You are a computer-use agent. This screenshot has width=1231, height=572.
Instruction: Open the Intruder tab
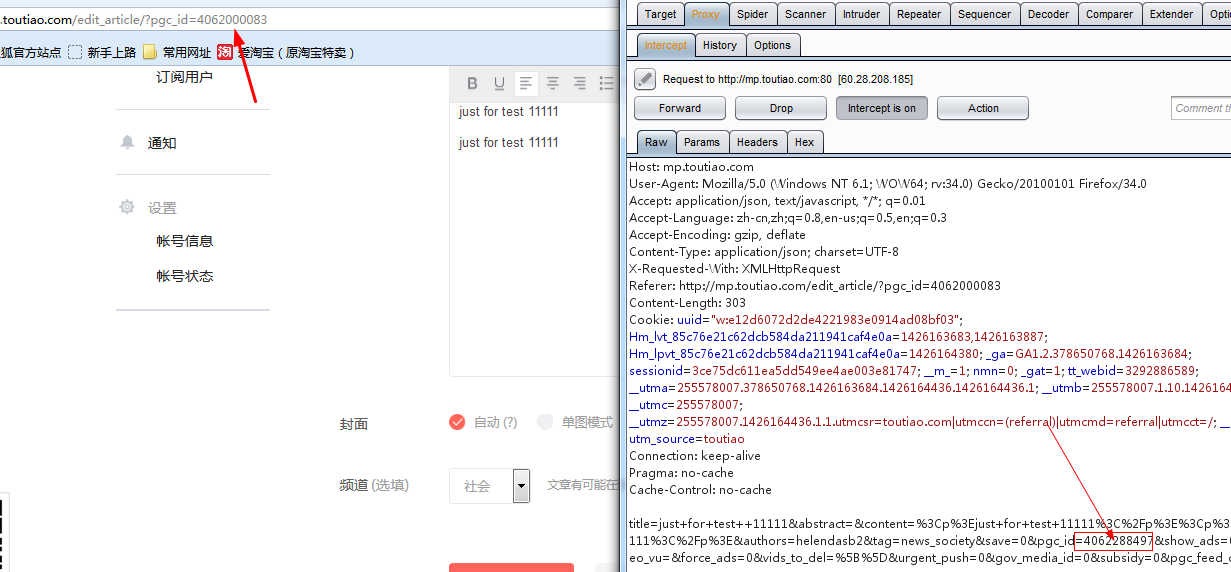862,14
